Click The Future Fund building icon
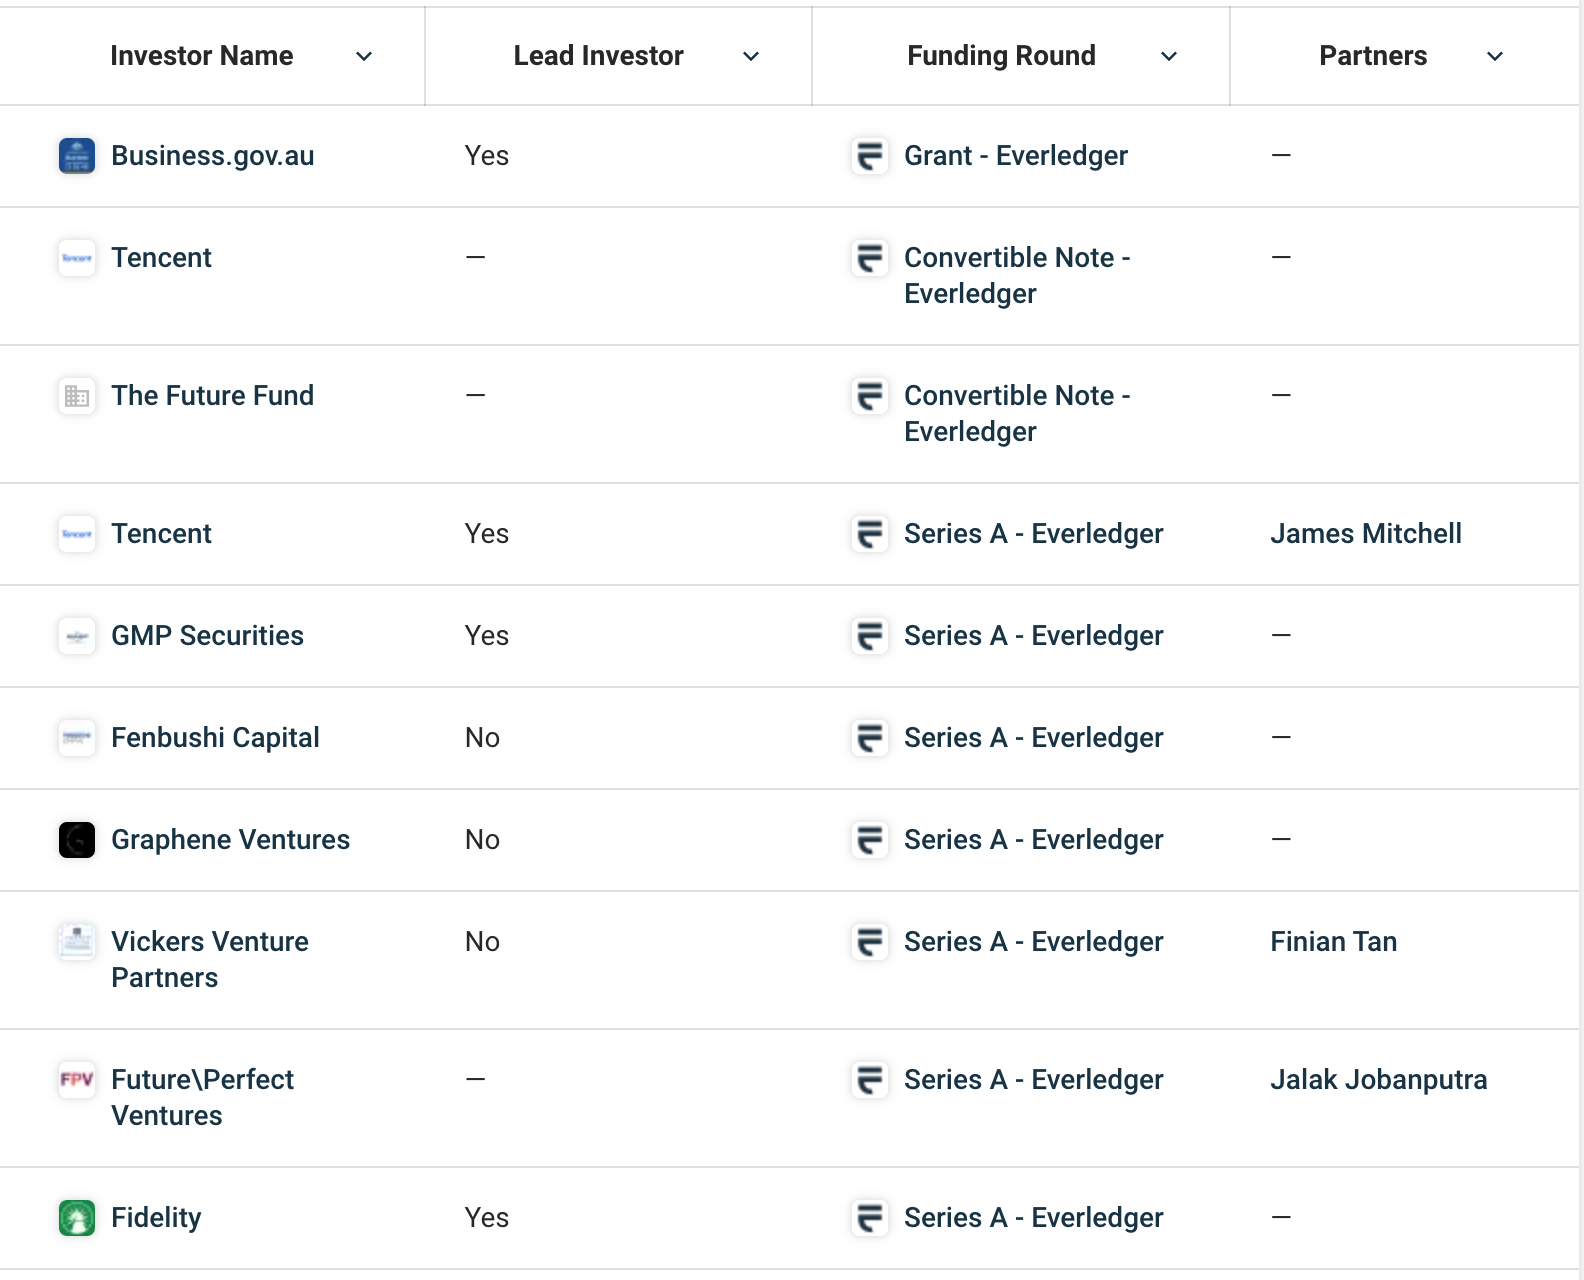This screenshot has width=1584, height=1280. coord(77,396)
